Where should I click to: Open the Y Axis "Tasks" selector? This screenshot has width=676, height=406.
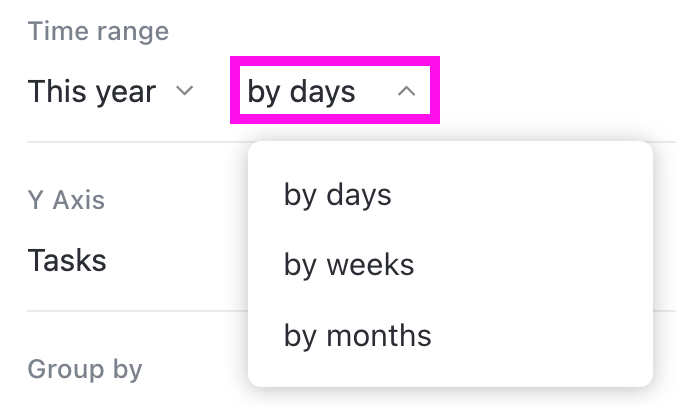[x=67, y=261]
